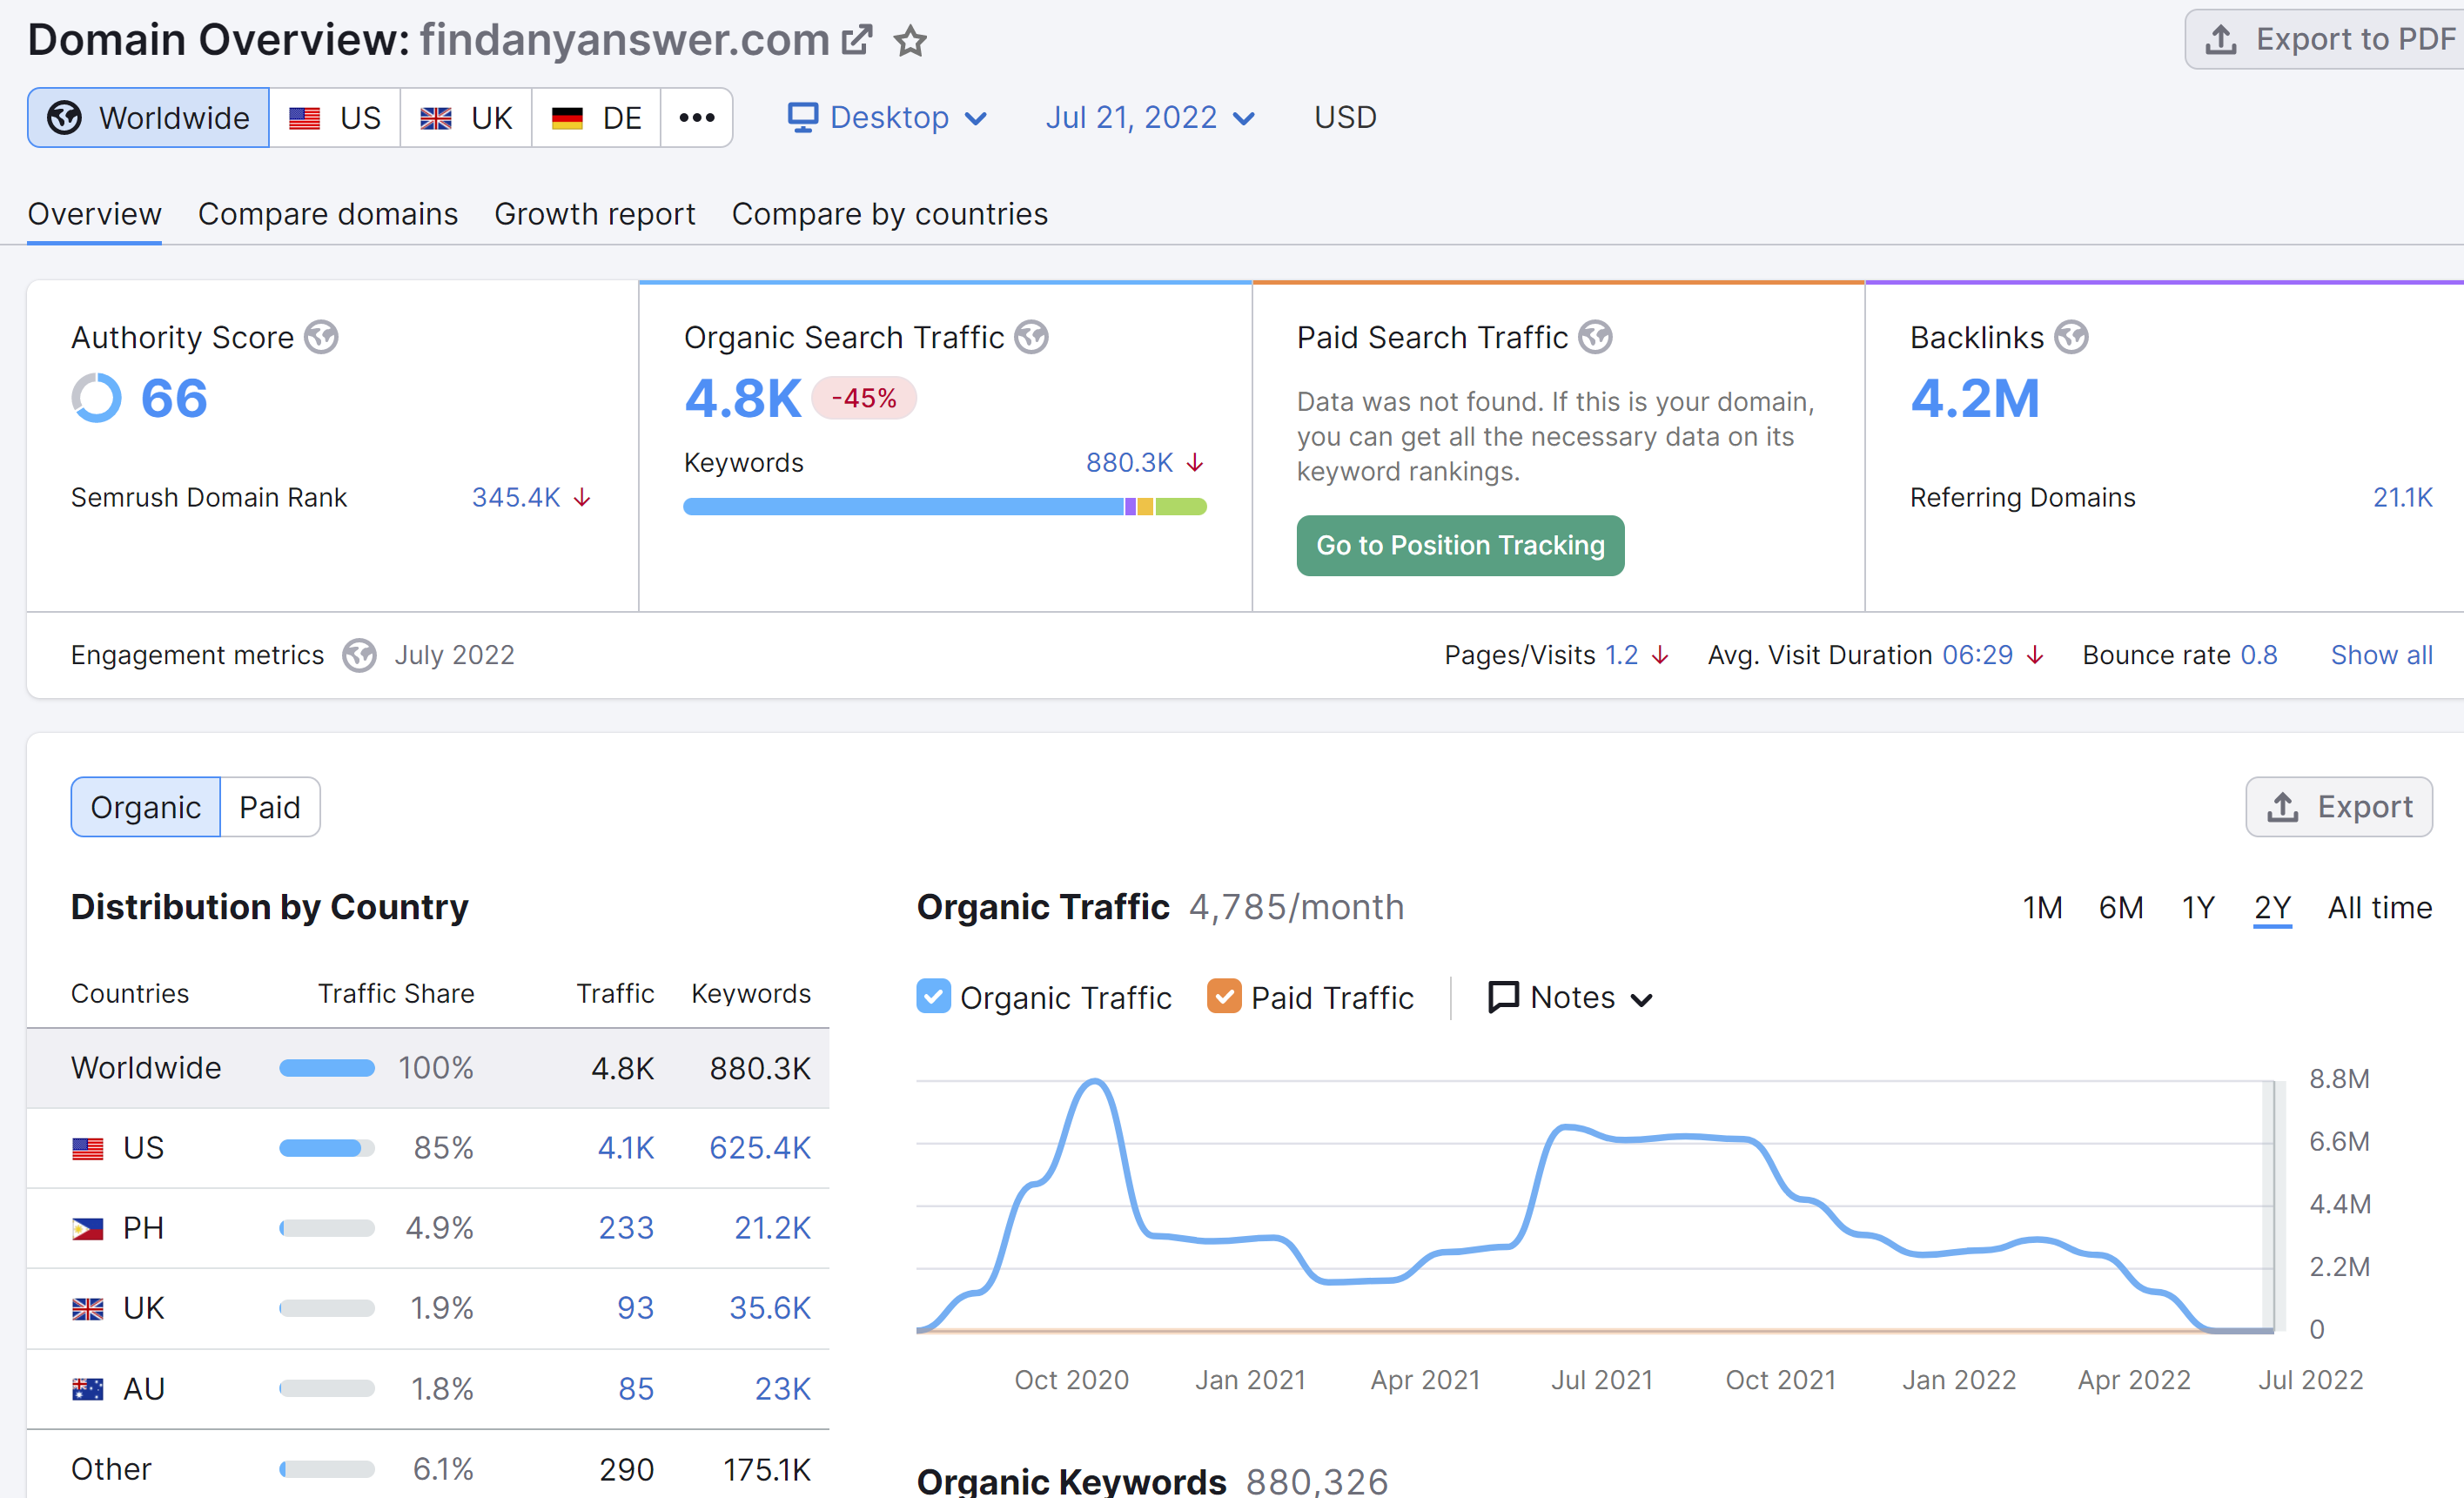Star the domain as favorite
The height and width of the screenshot is (1498, 2464).
[910, 41]
